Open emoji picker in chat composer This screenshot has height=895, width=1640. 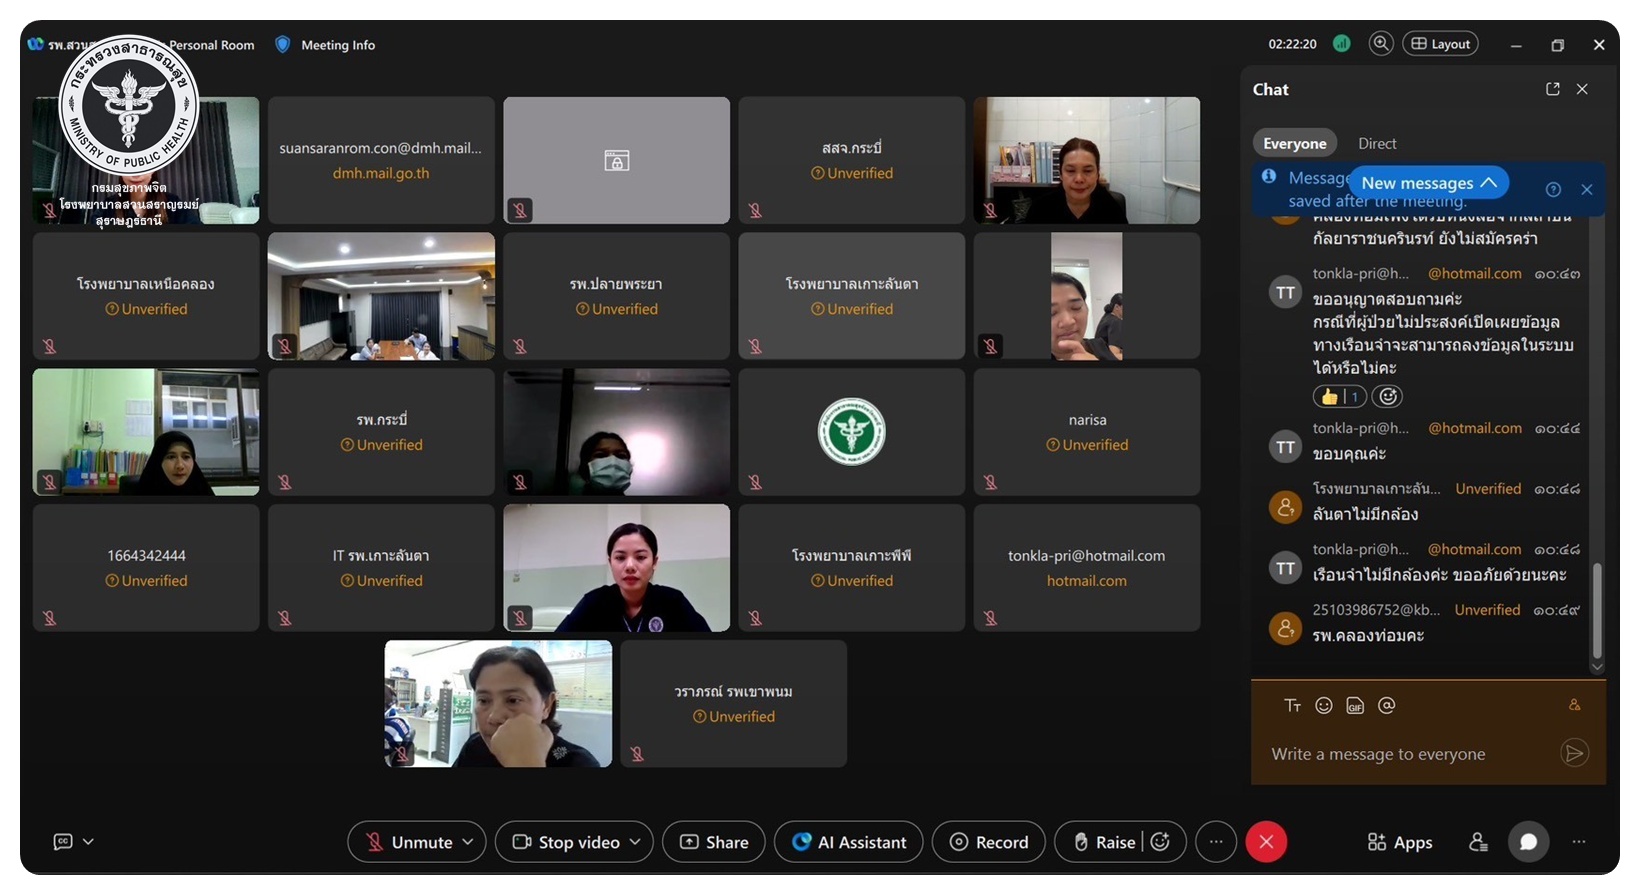click(1324, 705)
